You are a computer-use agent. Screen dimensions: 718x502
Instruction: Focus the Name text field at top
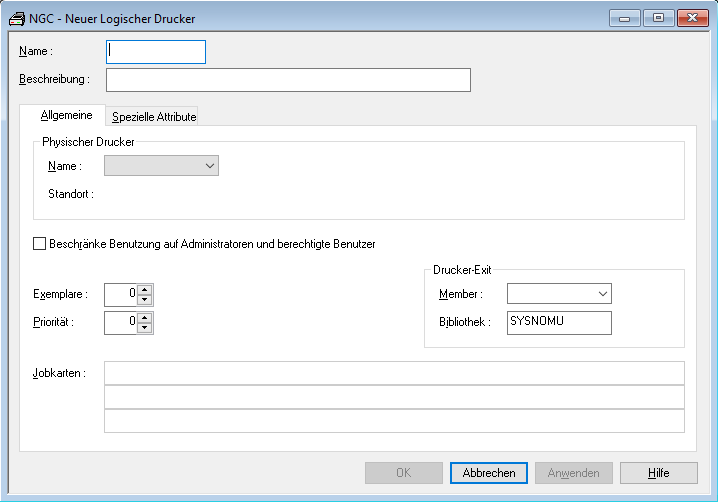coord(156,52)
